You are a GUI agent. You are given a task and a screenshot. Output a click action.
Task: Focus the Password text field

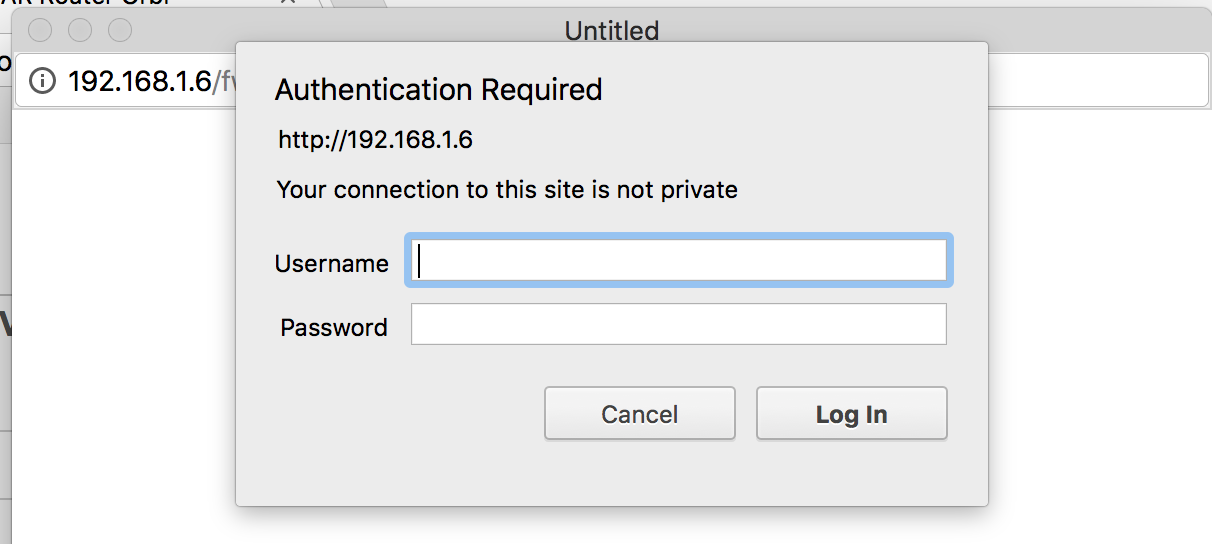pyautogui.click(x=678, y=325)
